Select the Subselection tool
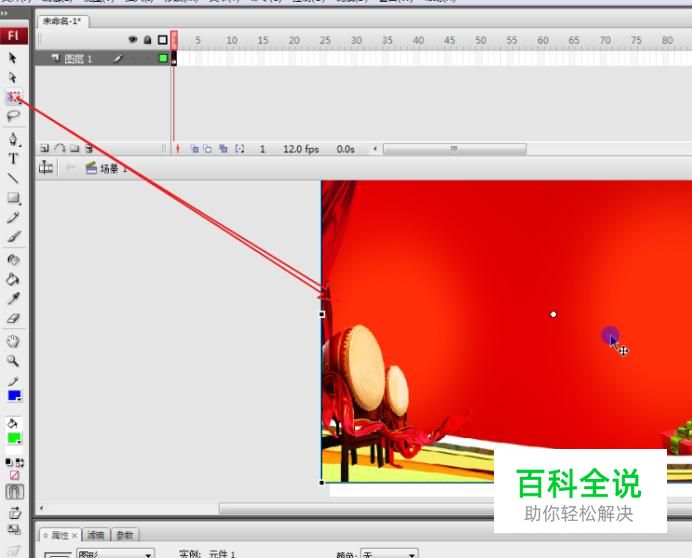This screenshot has height=558, width=692. tap(12, 78)
